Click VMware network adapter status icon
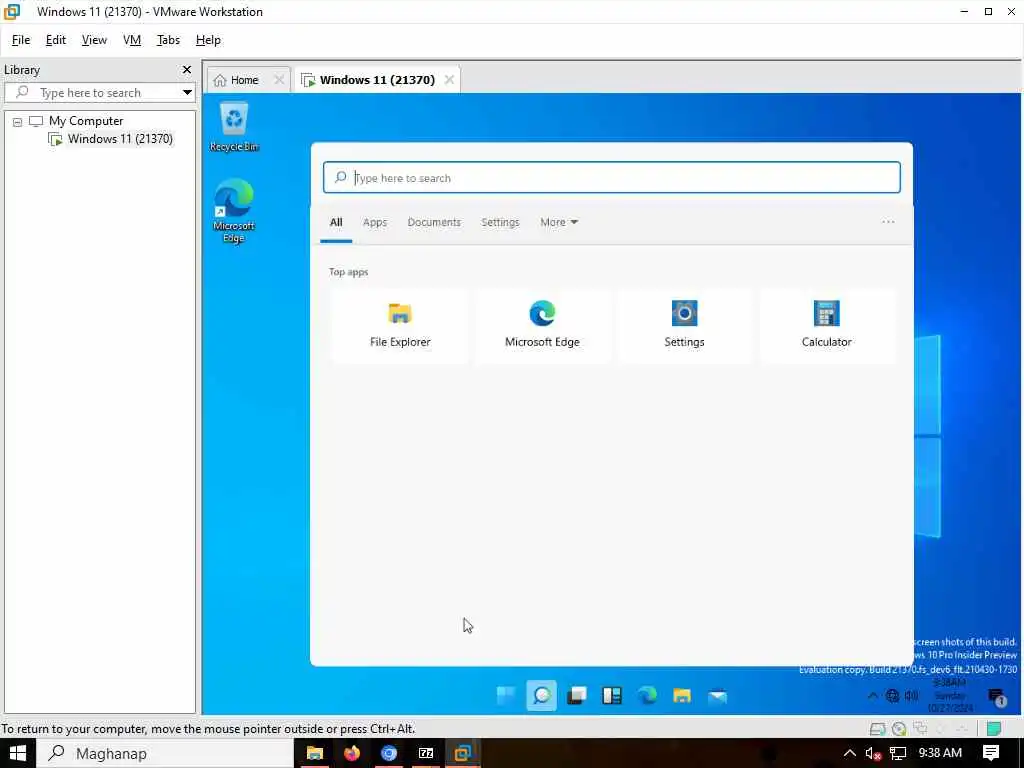Image resolution: width=1024 pixels, height=768 pixels. tap(921, 728)
